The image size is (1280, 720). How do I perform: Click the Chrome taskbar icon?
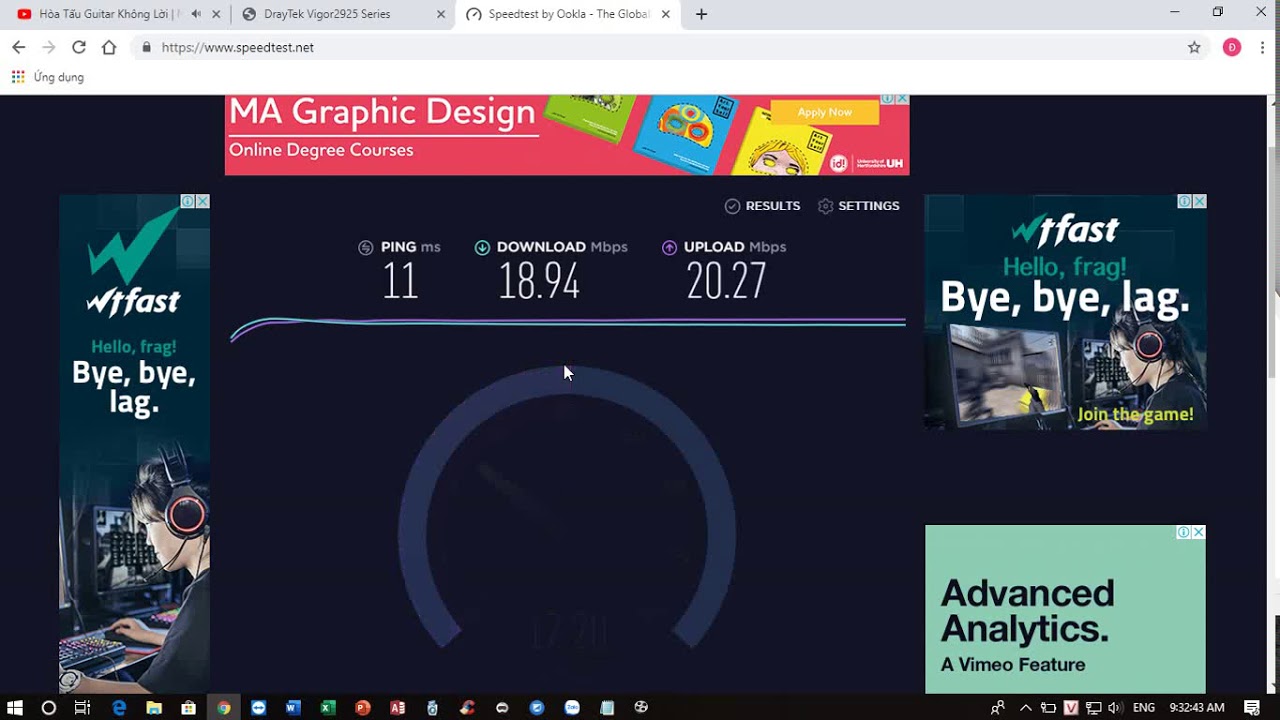[x=223, y=707]
